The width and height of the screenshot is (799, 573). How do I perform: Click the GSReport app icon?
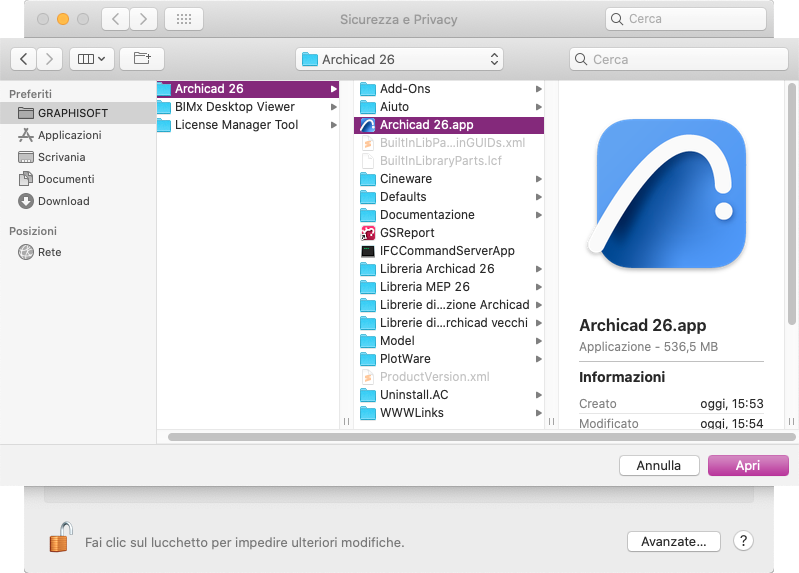point(367,233)
